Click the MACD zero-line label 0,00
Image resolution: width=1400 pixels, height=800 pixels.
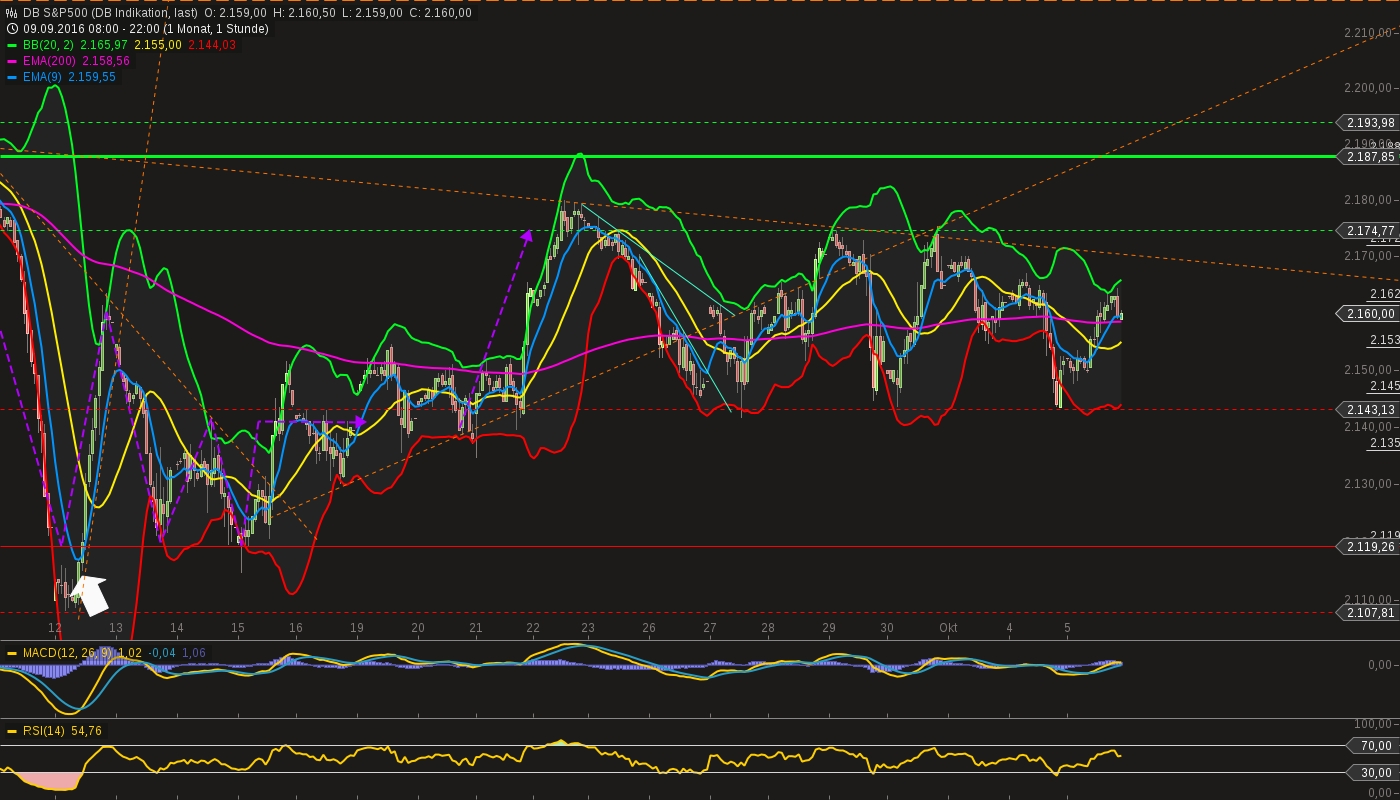click(x=1381, y=665)
